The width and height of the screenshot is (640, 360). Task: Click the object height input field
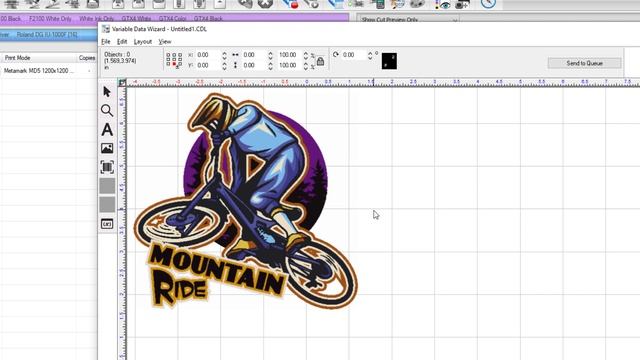254,65
